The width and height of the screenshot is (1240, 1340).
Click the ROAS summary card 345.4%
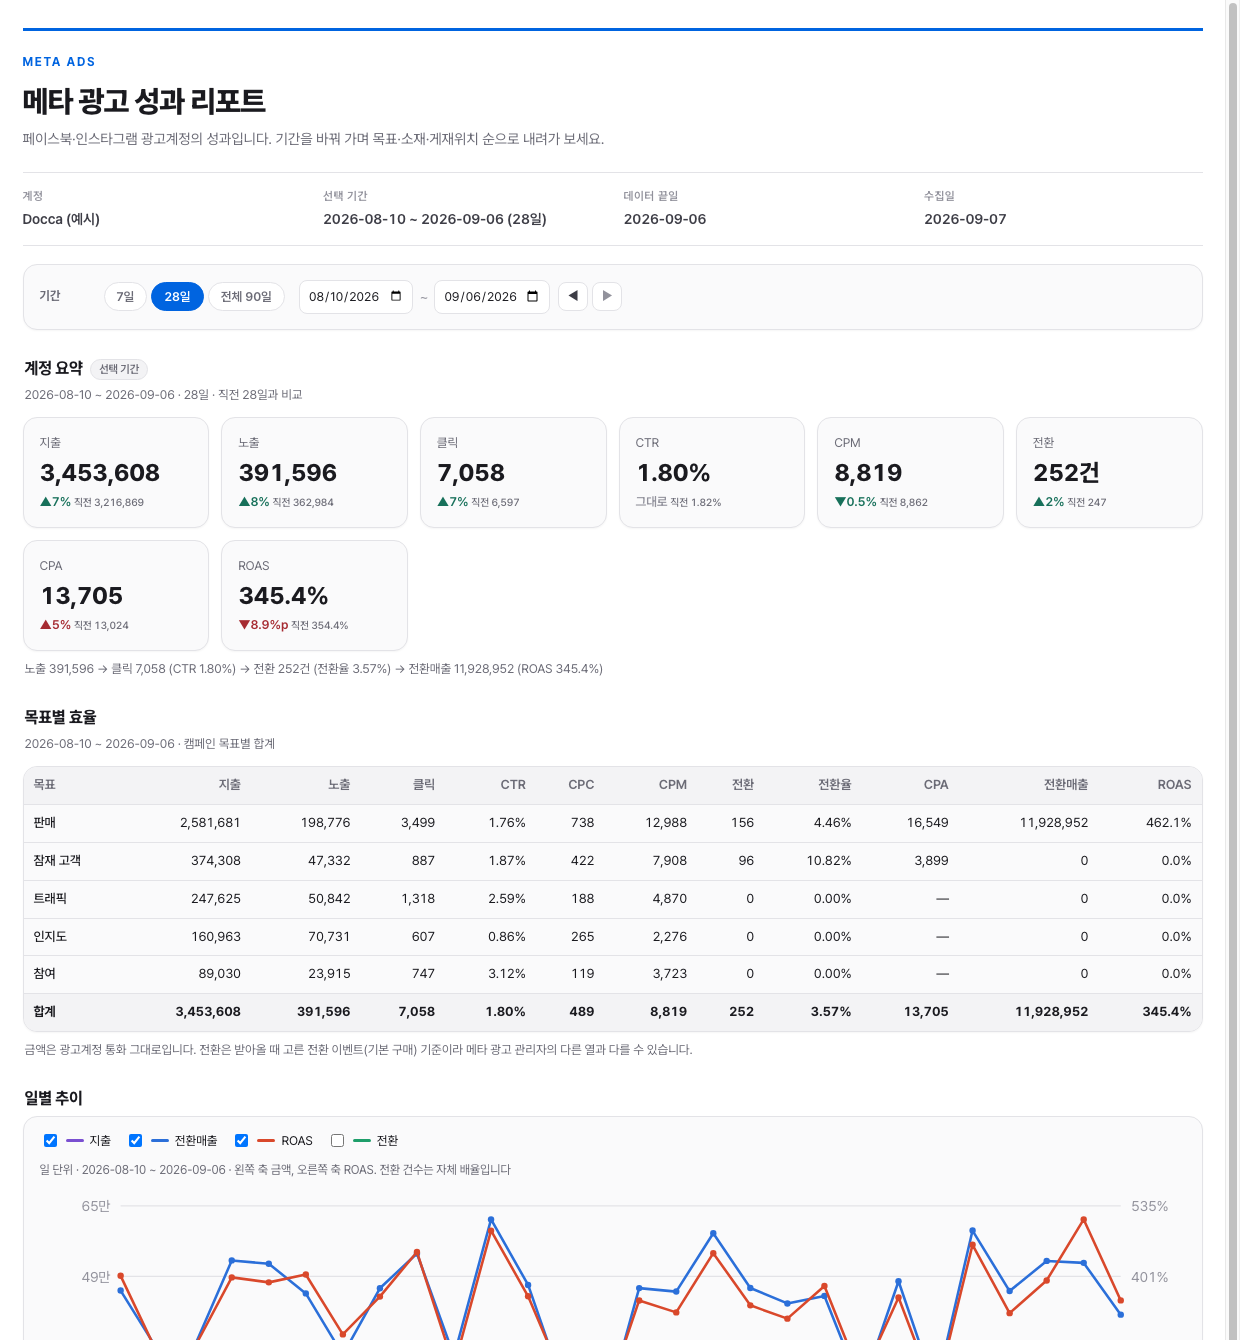pyautogui.click(x=314, y=595)
